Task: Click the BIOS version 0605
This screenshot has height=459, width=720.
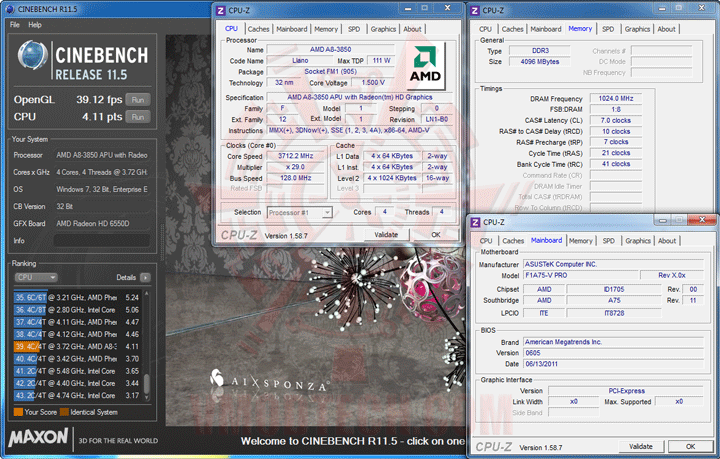Action: coord(613,353)
